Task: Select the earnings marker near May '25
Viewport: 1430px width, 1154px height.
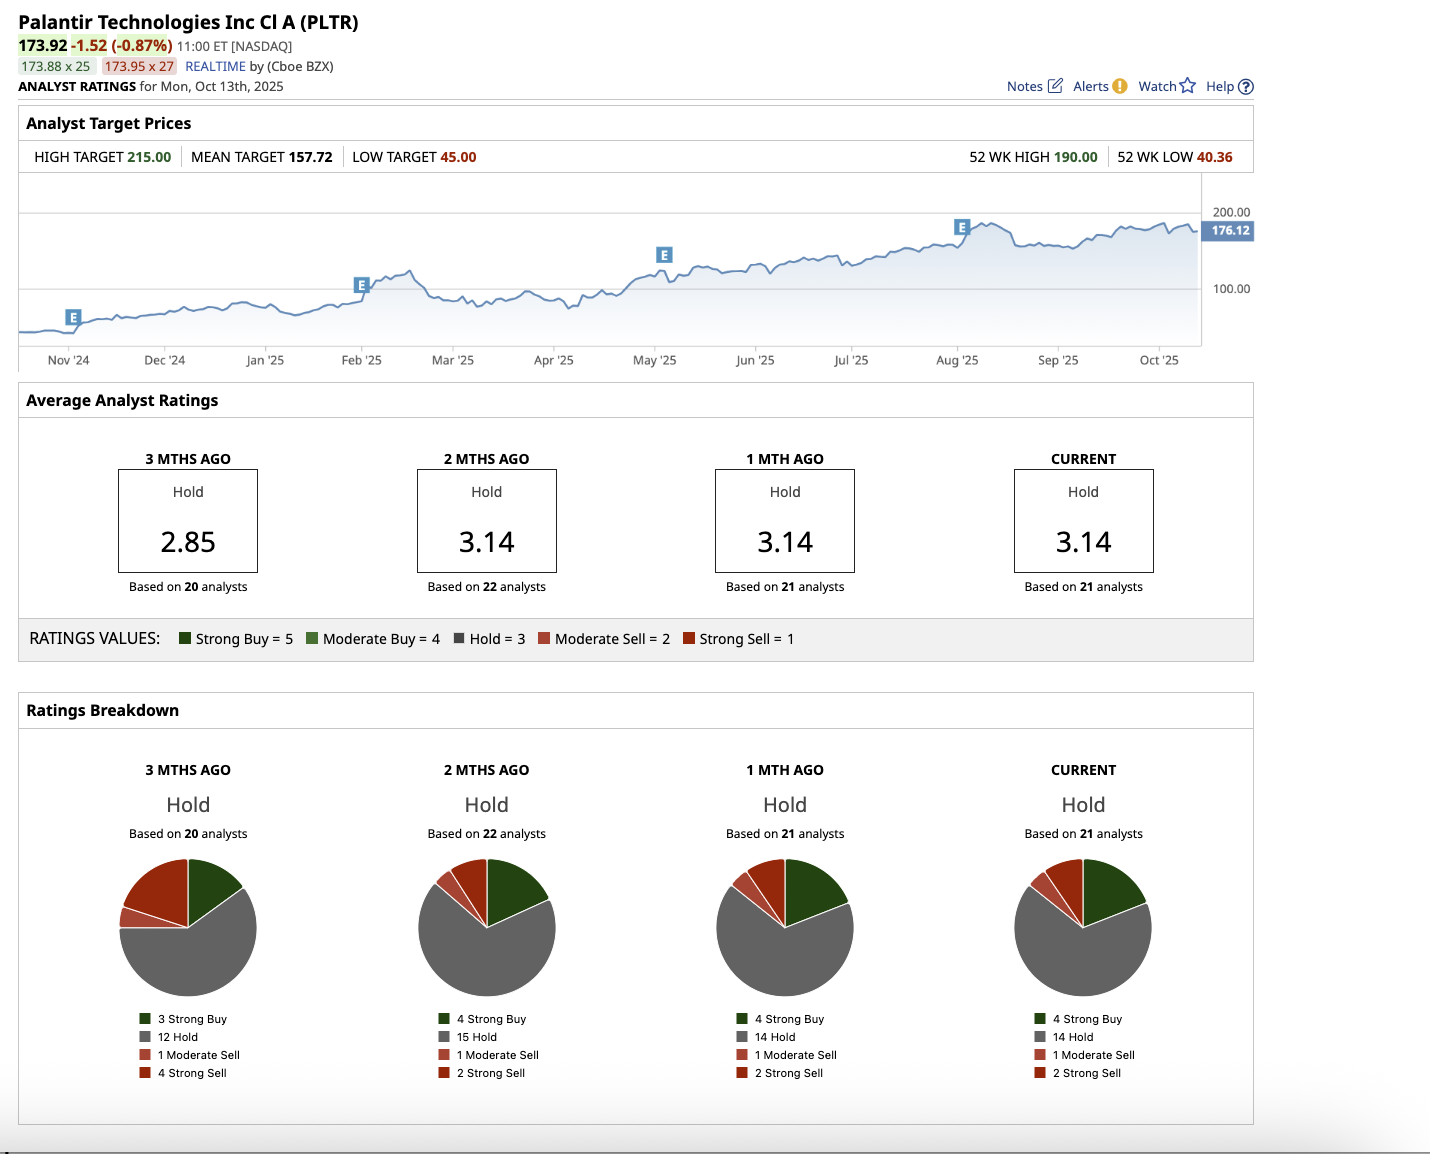Action: point(664,255)
